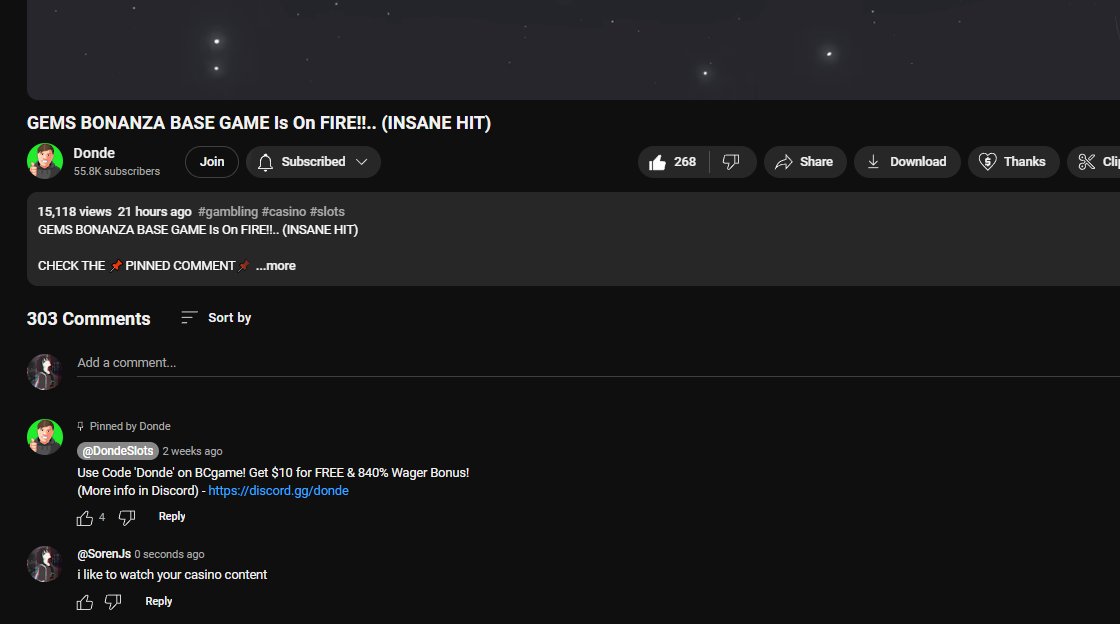Open the Subscribed notification dropdown
Image resolution: width=1120 pixels, height=624 pixels.
pyautogui.click(x=313, y=162)
